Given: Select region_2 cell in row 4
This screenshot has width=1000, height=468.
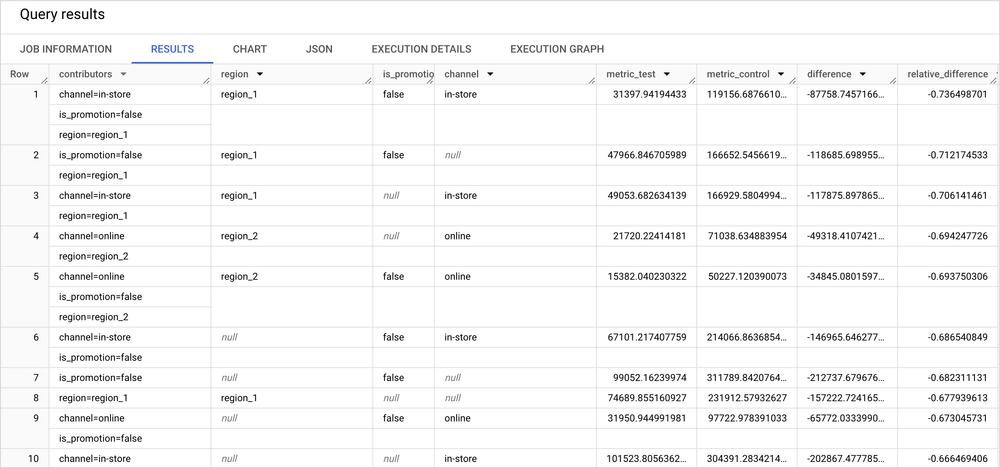Looking at the screenshot, I should point(239,236).
